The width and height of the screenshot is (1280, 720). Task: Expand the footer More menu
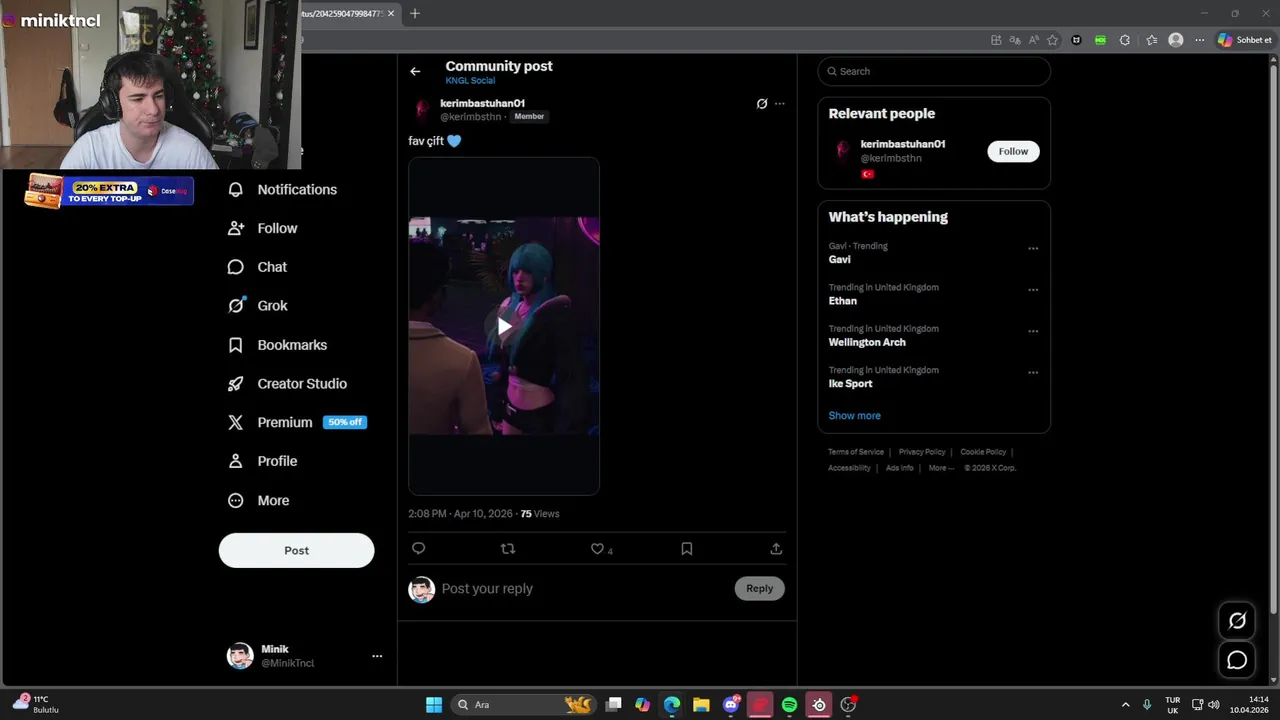coord(940,468)
